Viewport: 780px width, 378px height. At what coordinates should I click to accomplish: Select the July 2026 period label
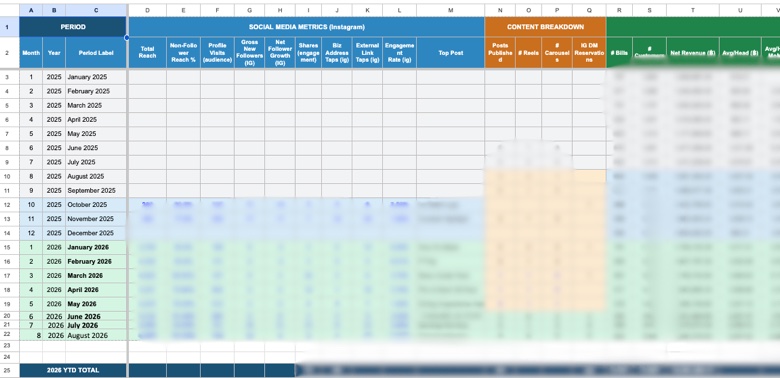tap(96, 325)
